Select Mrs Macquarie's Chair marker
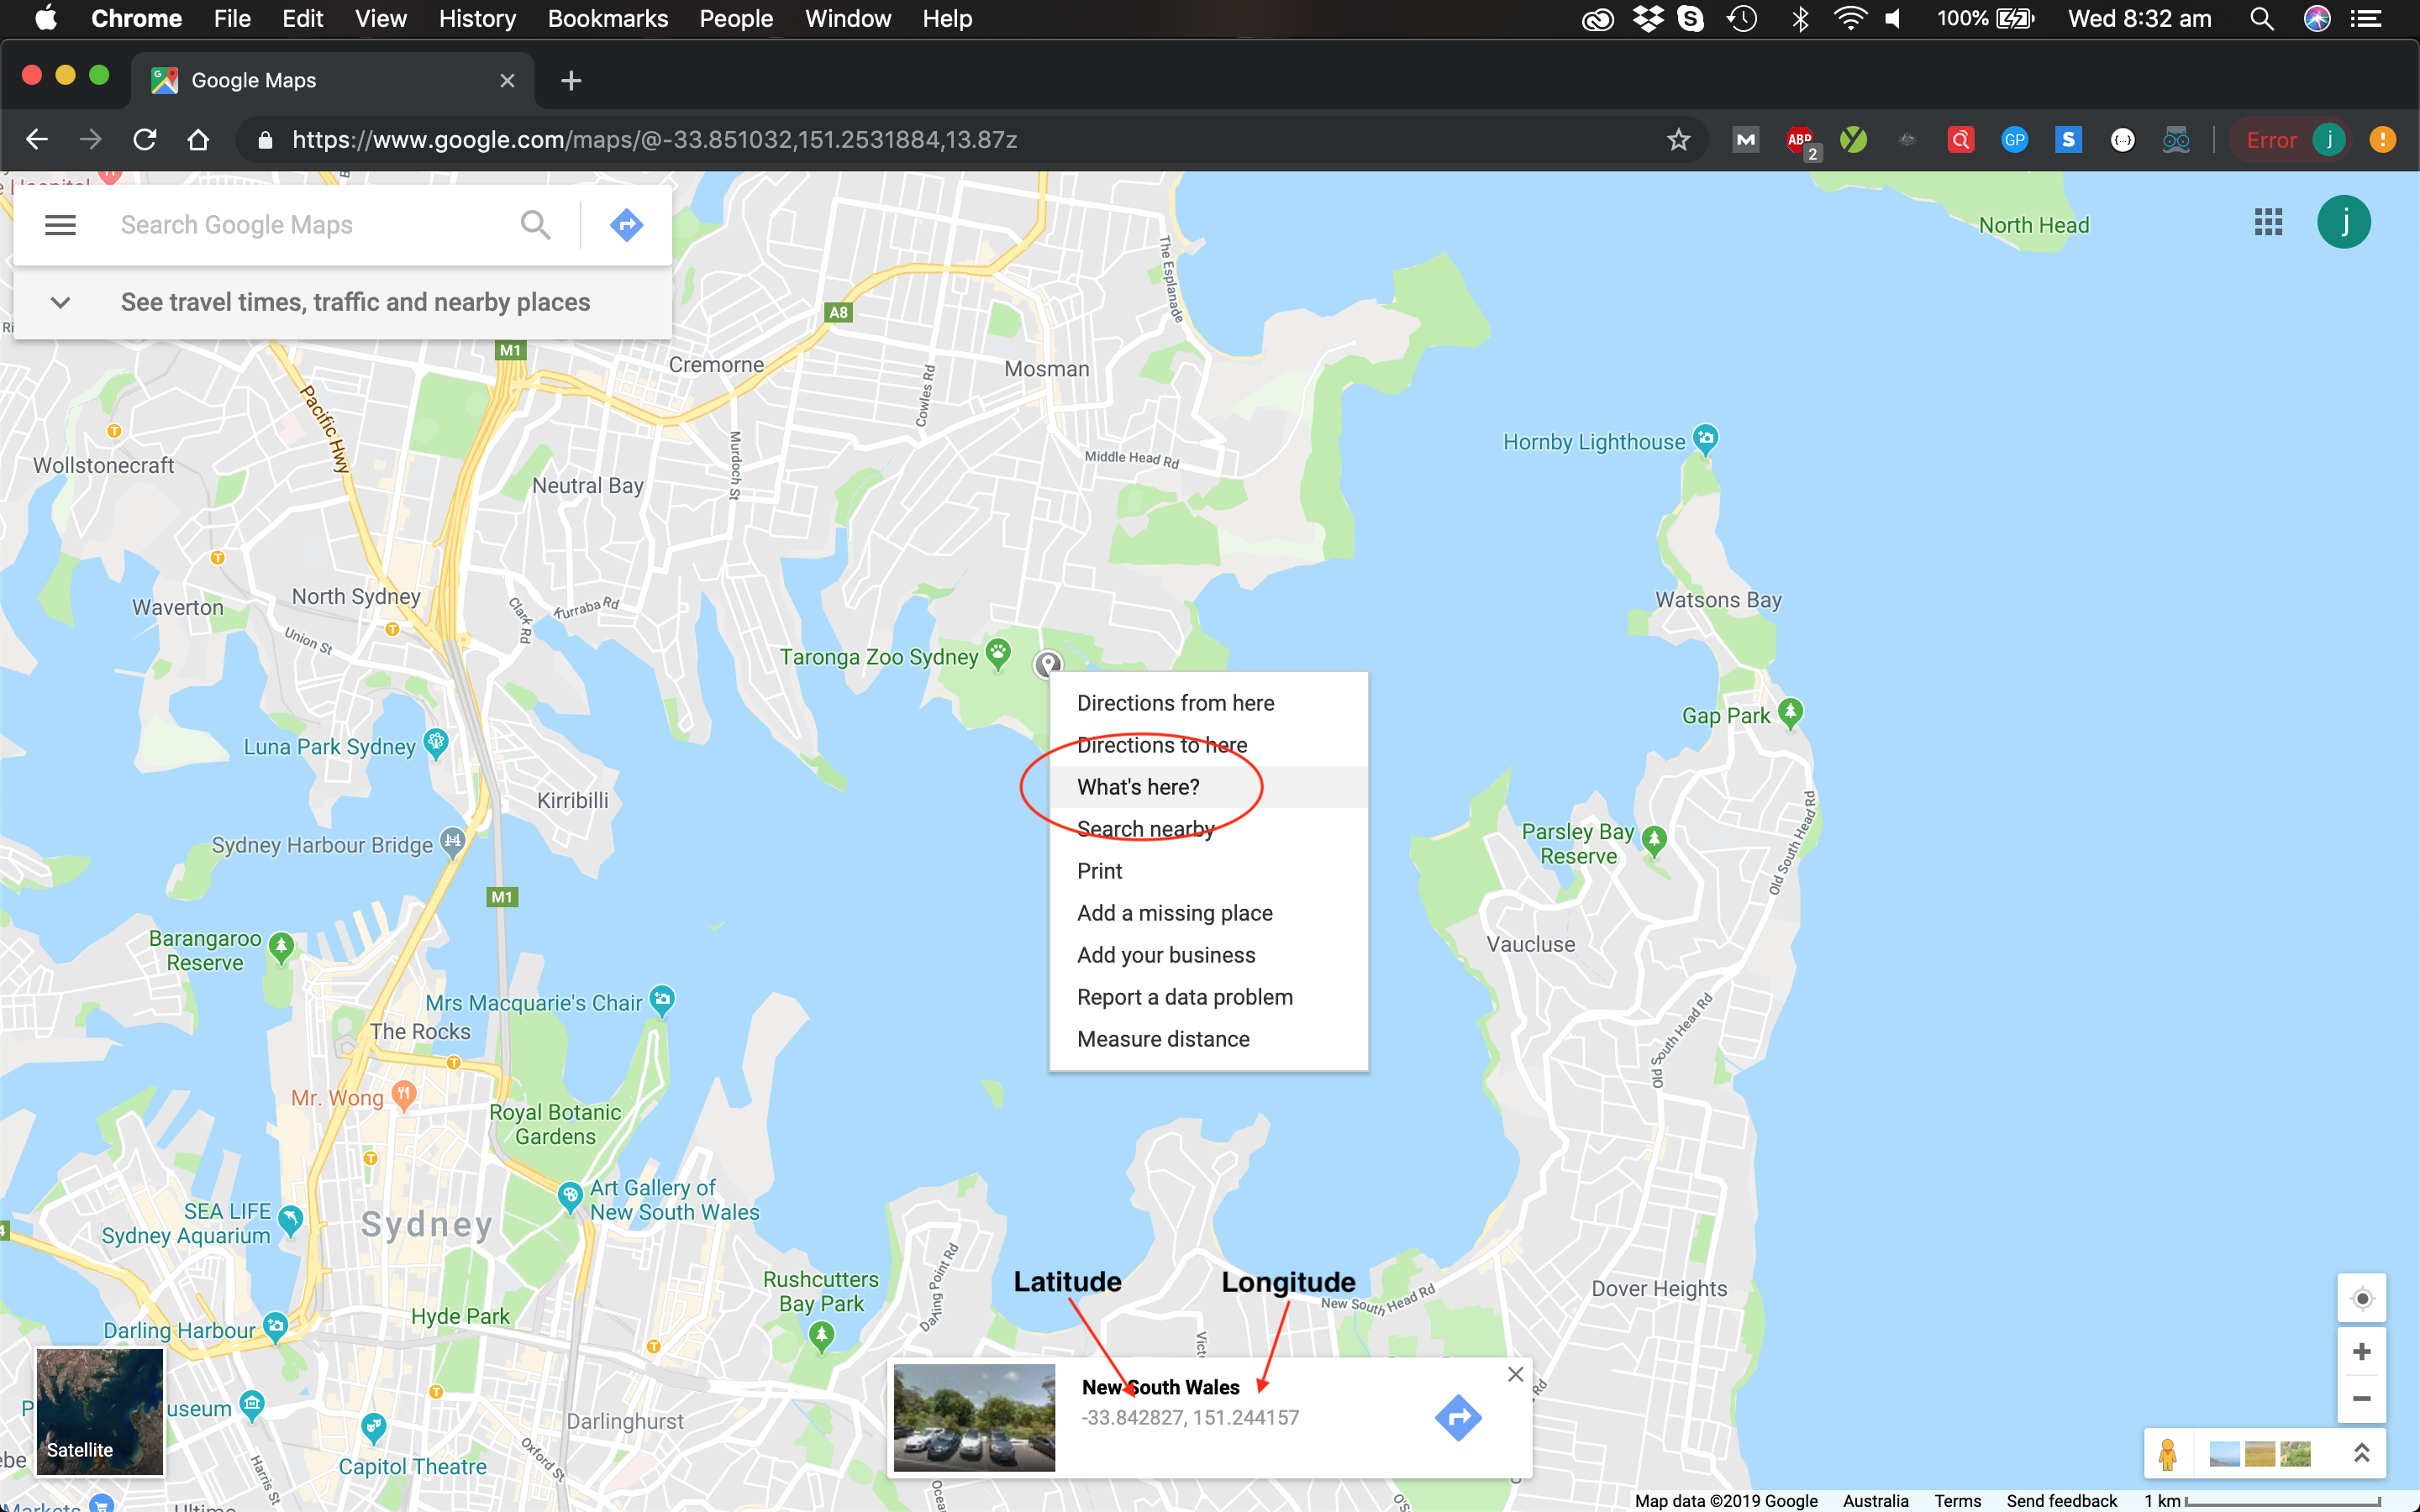 pos(662,999)
